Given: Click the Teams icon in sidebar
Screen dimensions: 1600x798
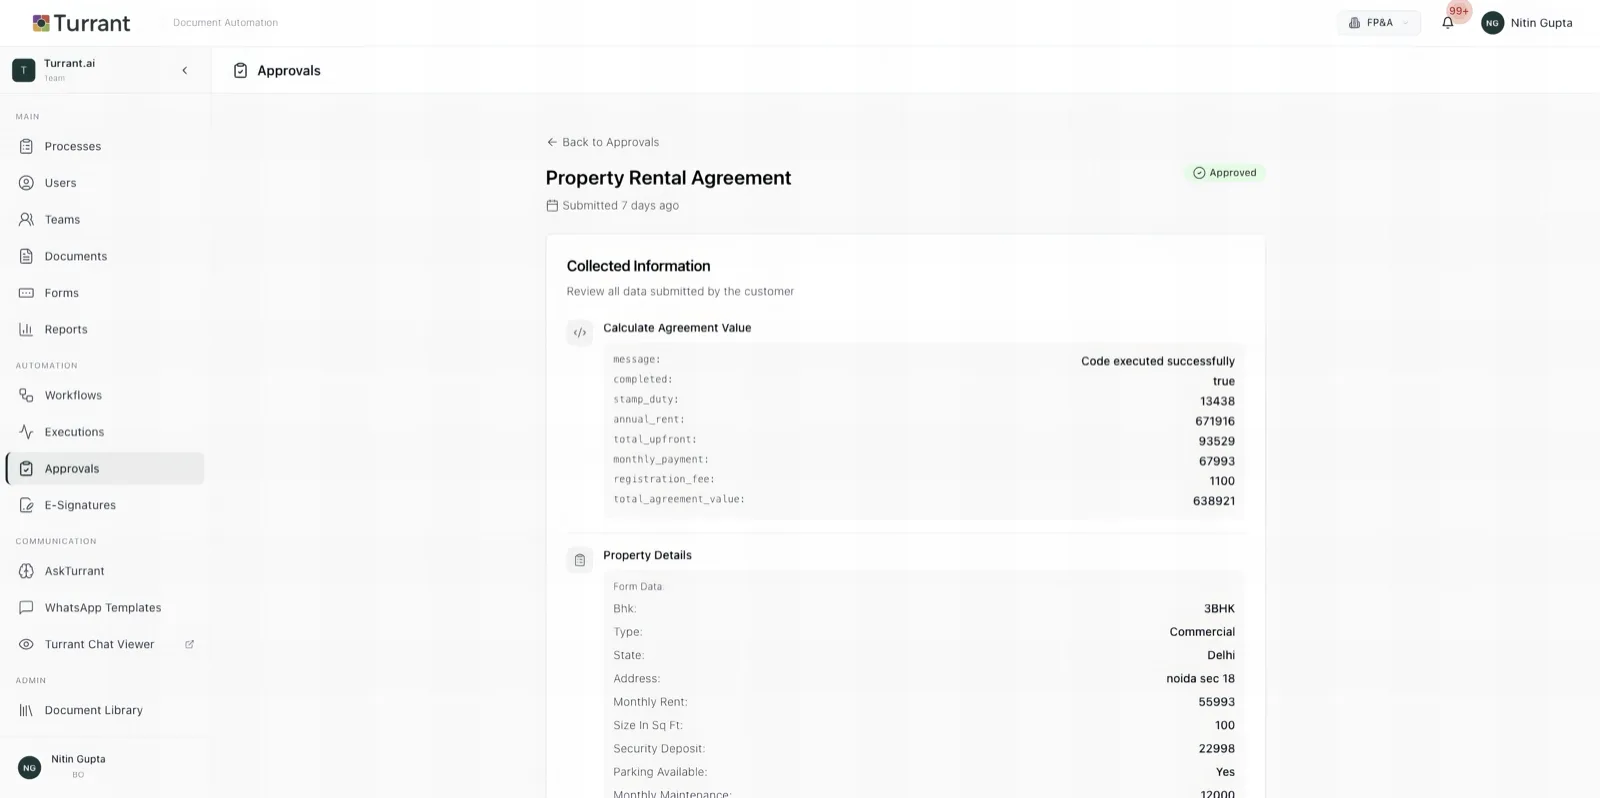Looking at the screenshot, I should click(x=27, y=219).
